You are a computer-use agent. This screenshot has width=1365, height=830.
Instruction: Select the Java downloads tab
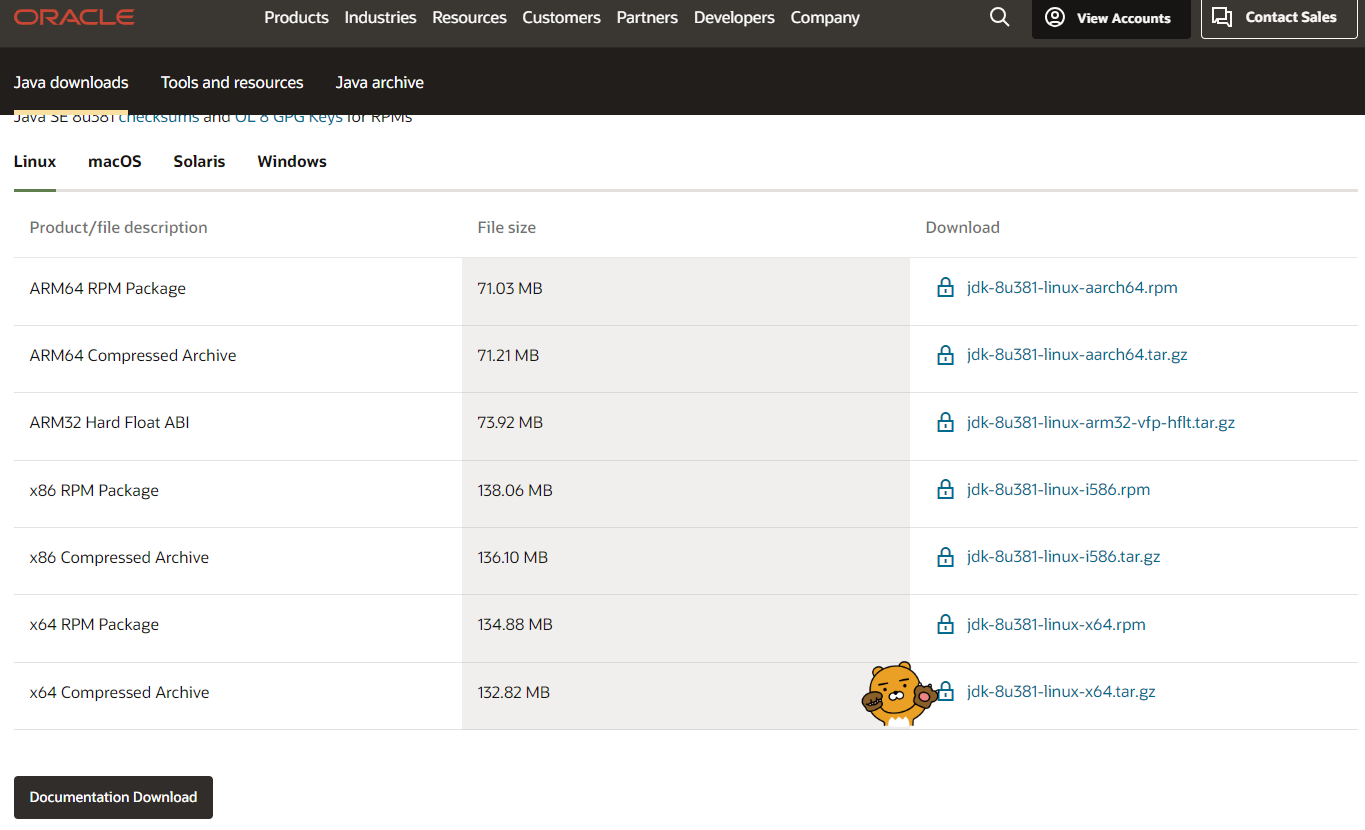[x=71, y=82]
